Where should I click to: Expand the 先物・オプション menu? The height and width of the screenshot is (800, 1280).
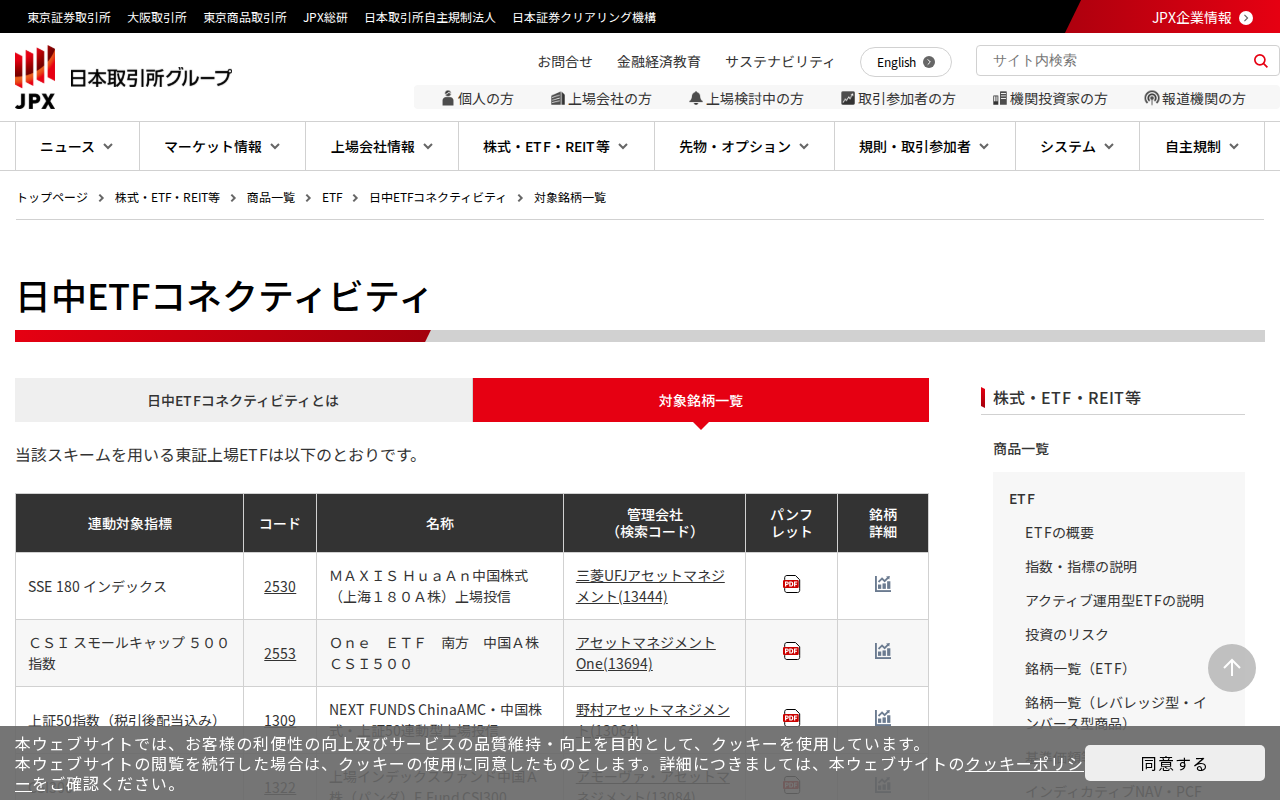pos(744,146)
